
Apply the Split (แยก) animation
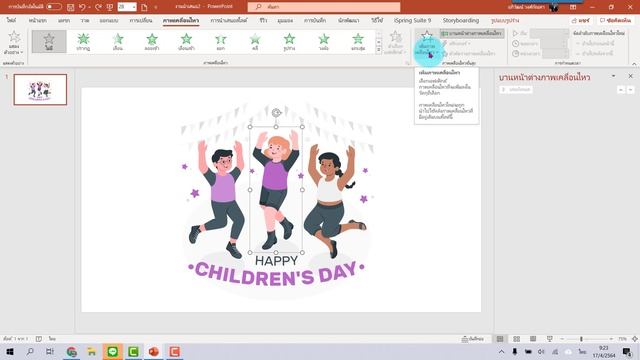220,42
